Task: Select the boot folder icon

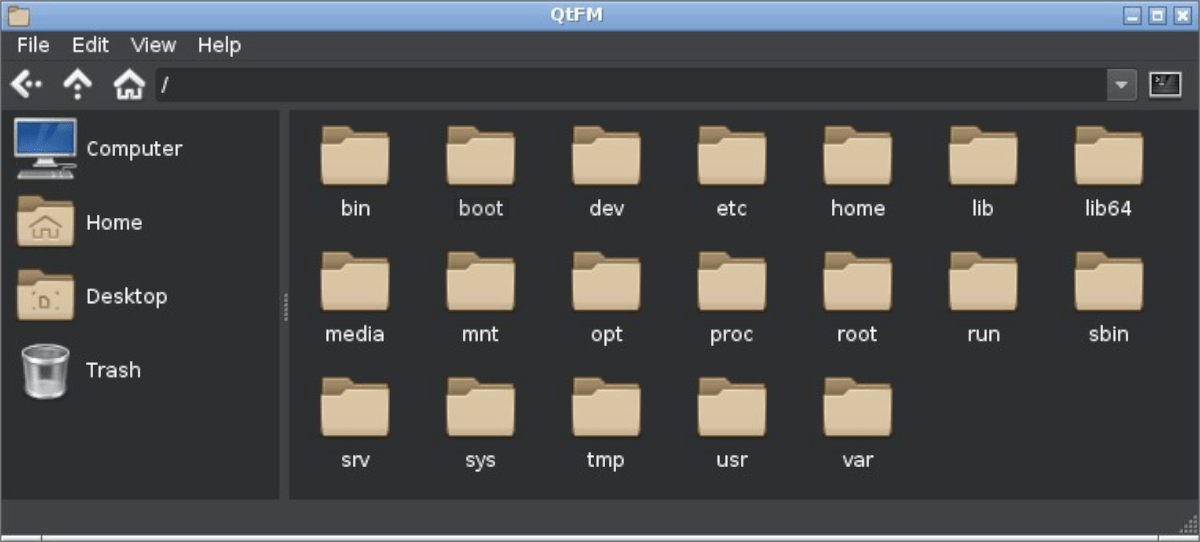Action: 481,156
